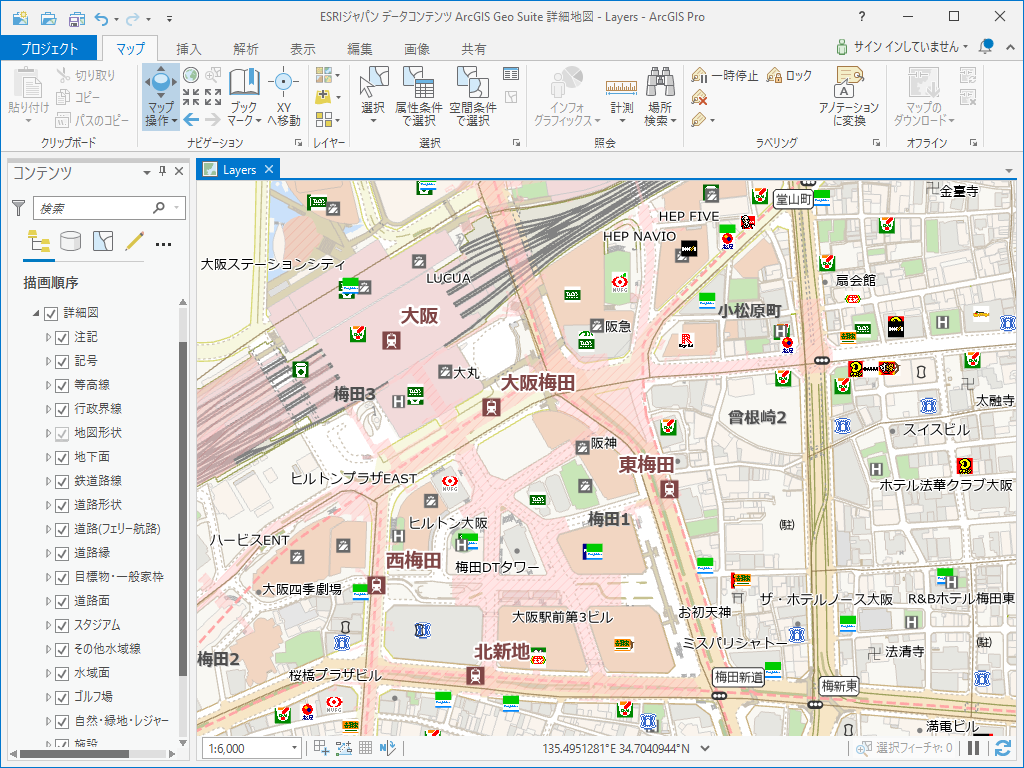Open the 挿入 ribbon tab
Screen dimensions: 1024x768
(x=188, y=49)
